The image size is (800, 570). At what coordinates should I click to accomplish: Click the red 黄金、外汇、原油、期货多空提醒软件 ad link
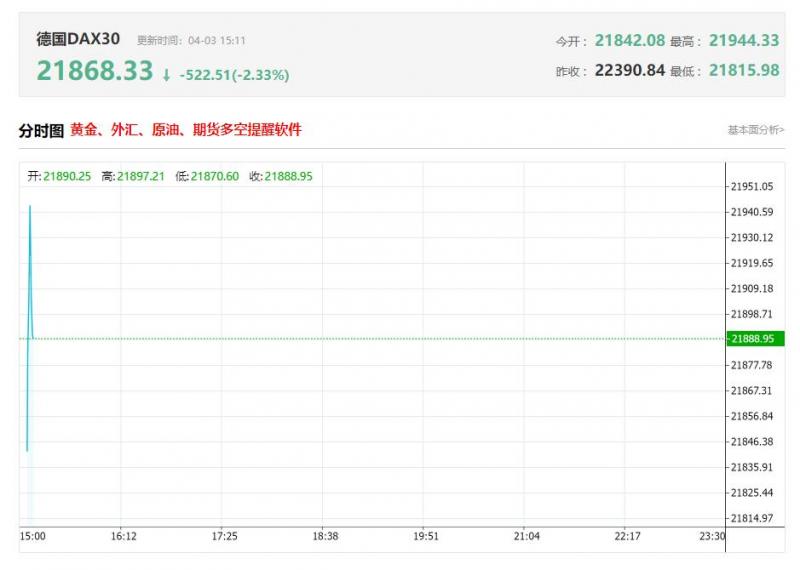[x=186, y=130]
